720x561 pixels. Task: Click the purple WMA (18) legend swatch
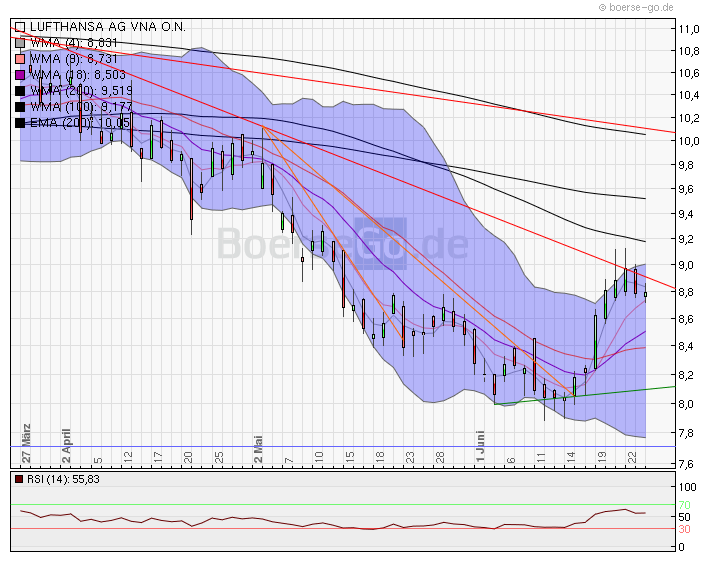pos(20,75)
